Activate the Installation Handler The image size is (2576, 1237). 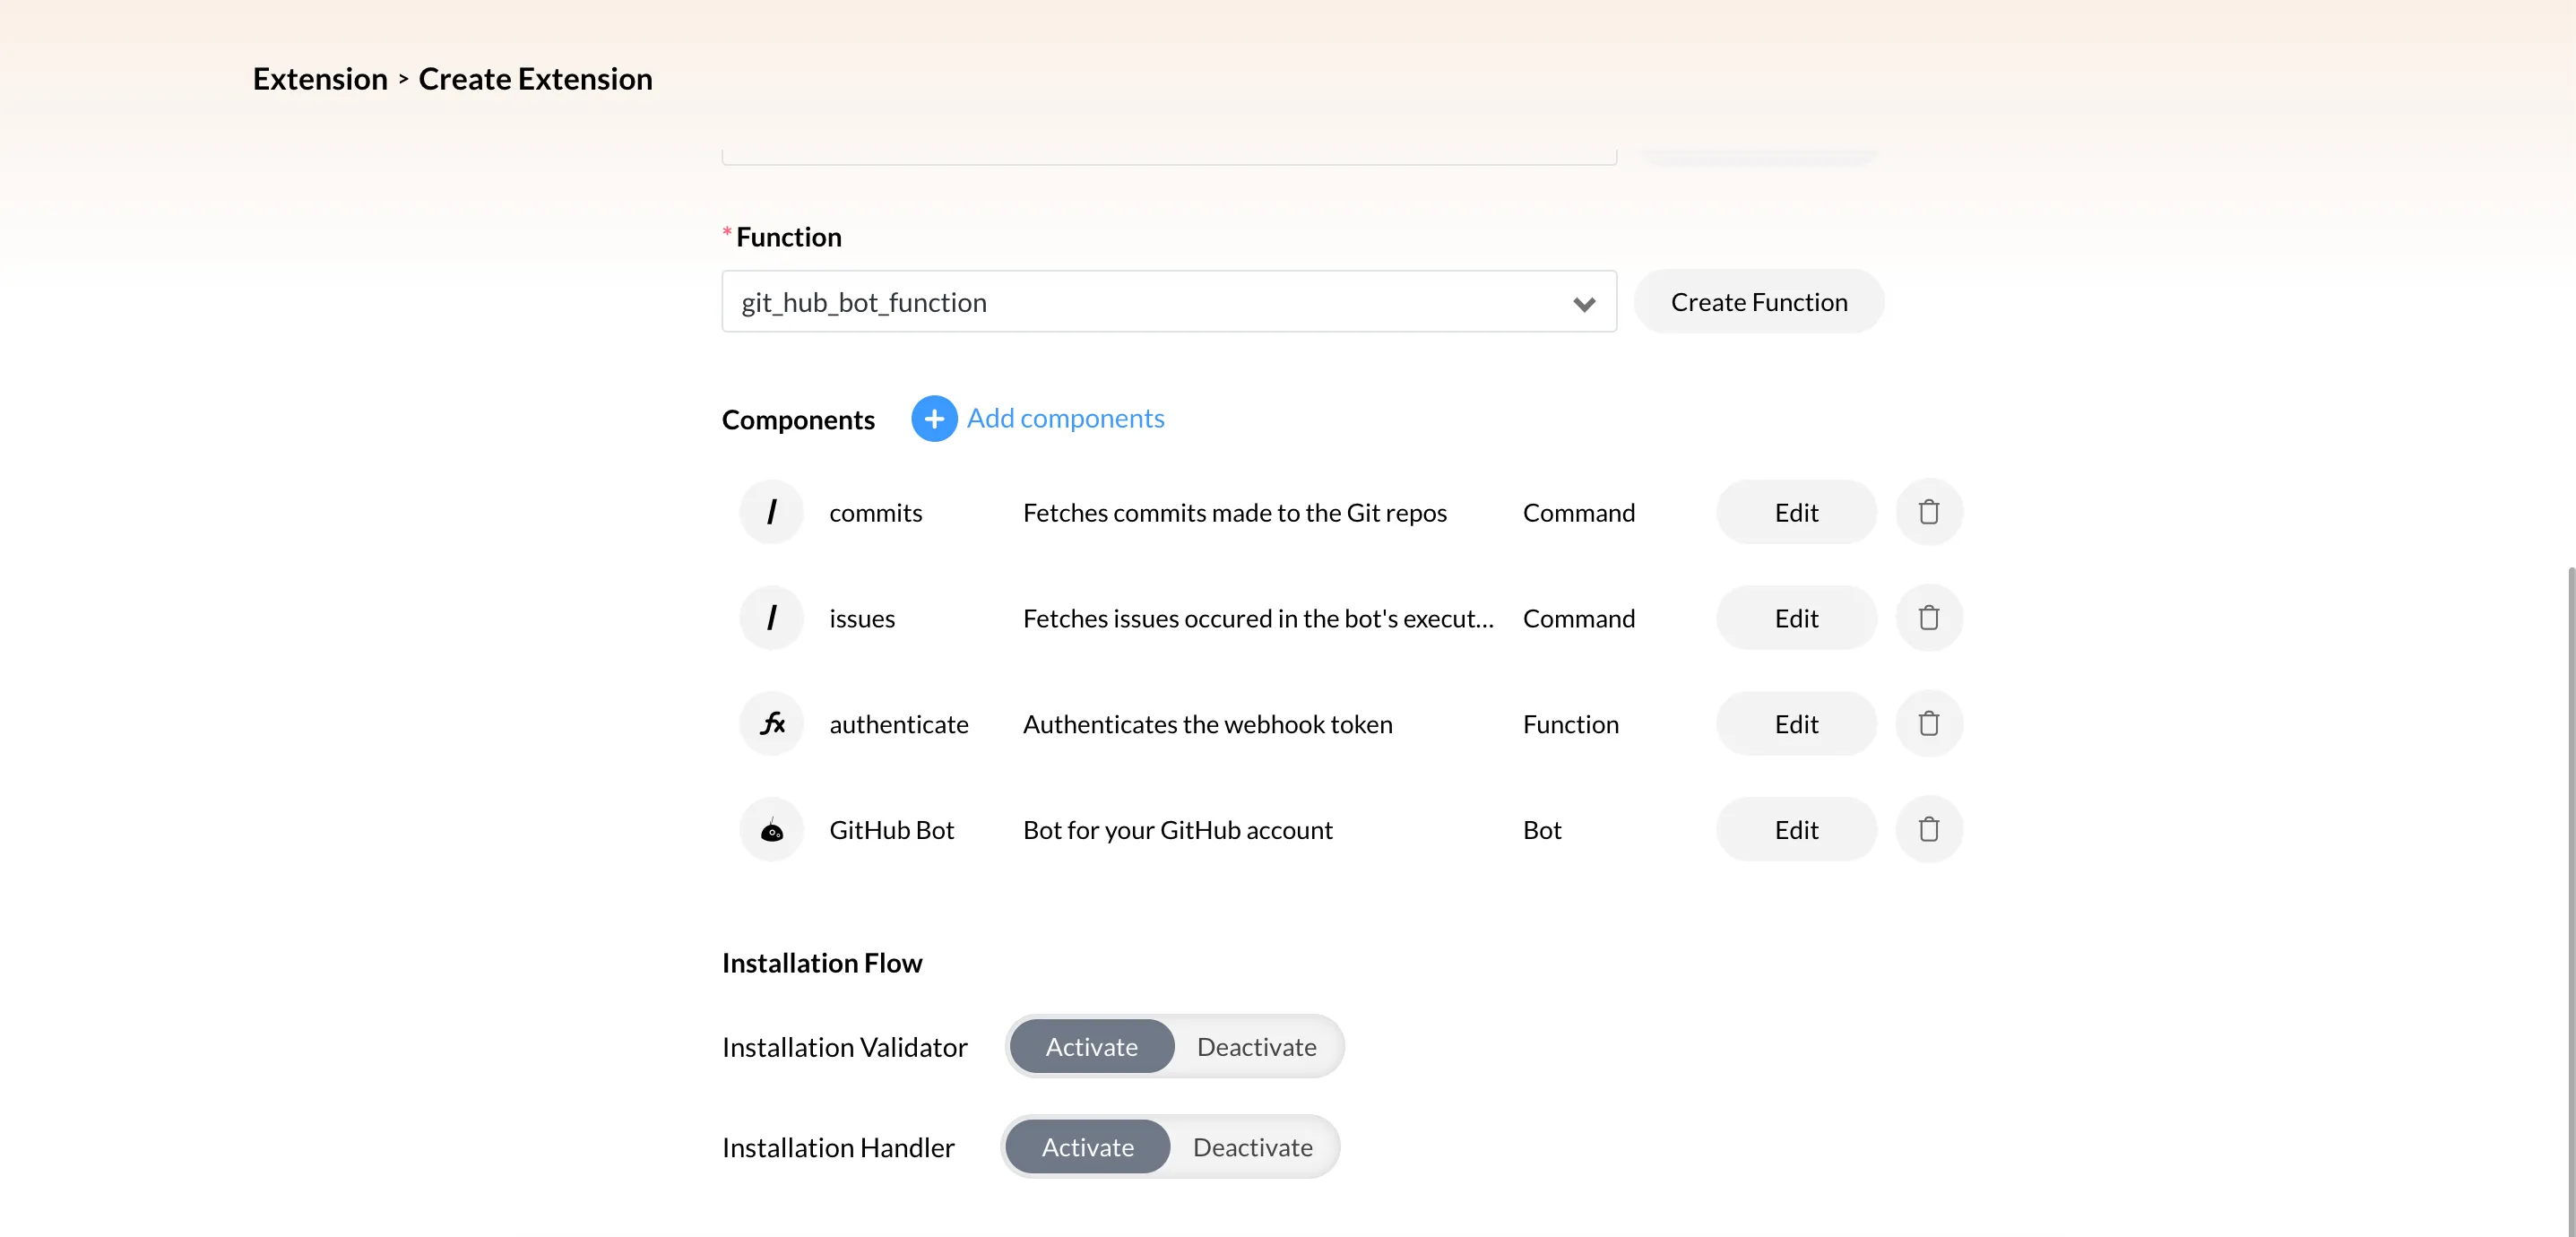(1087, 1147)
